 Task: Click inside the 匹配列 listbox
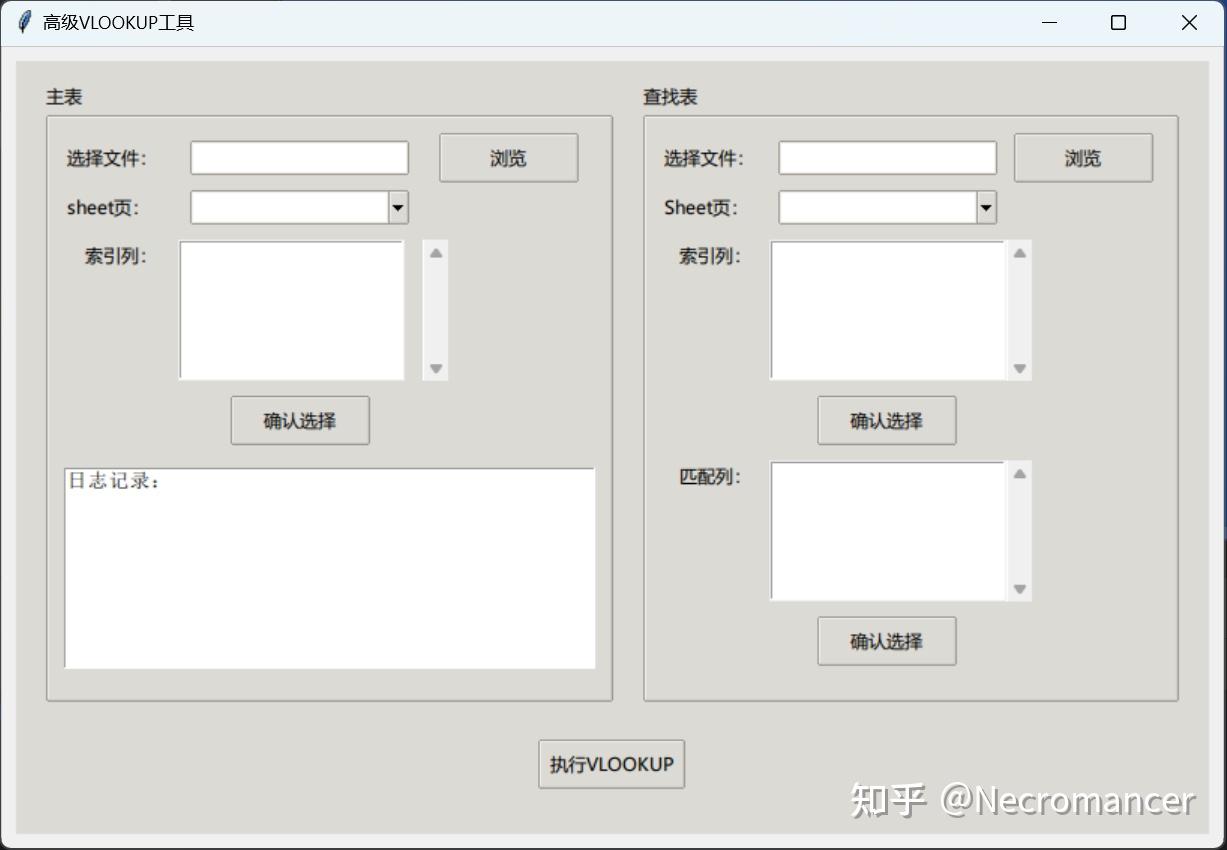click(x=888, y=530)
